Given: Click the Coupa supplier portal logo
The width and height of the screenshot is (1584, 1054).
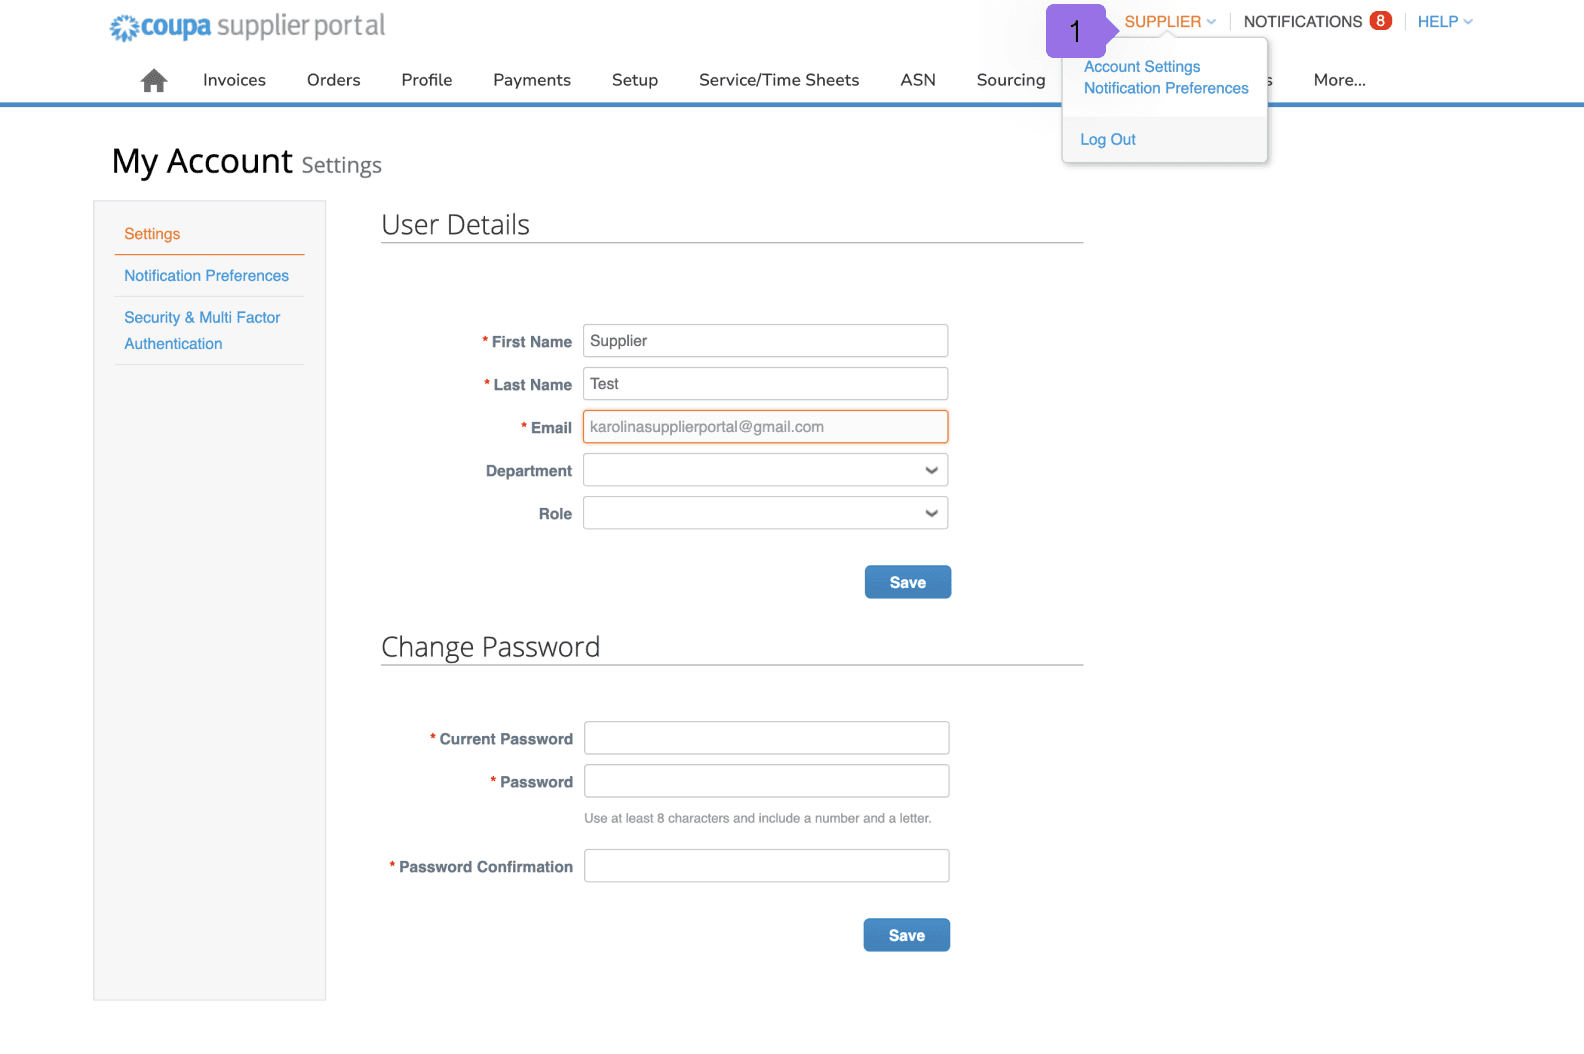Looking at the screenshot, I should [247, 26].
